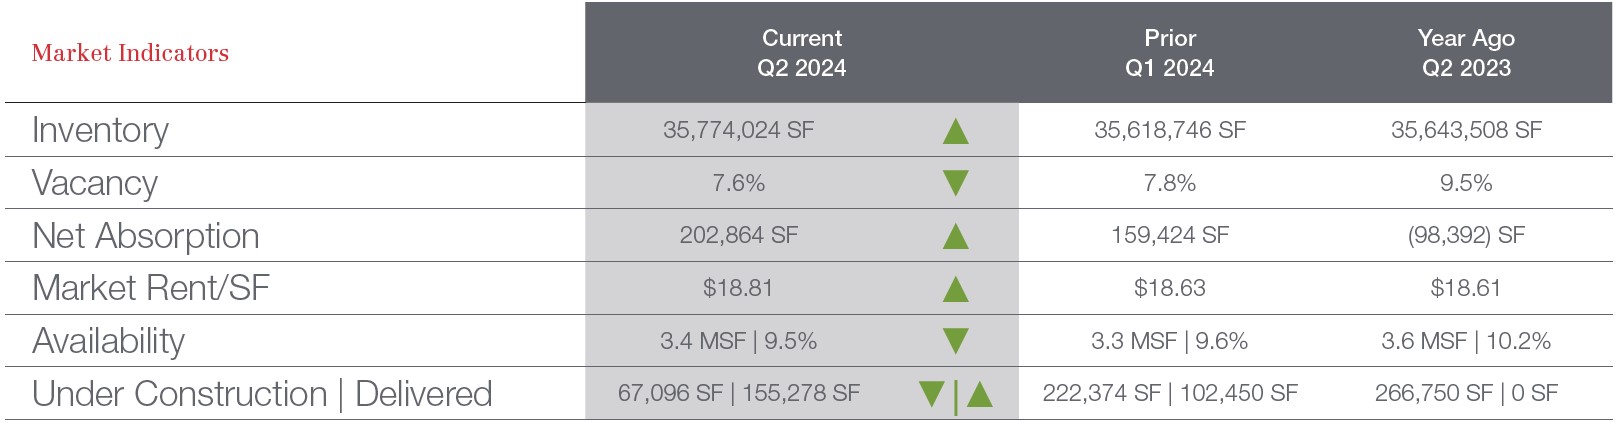
Task: Click the Market Indicators title
Action: (x=130, y=53)
